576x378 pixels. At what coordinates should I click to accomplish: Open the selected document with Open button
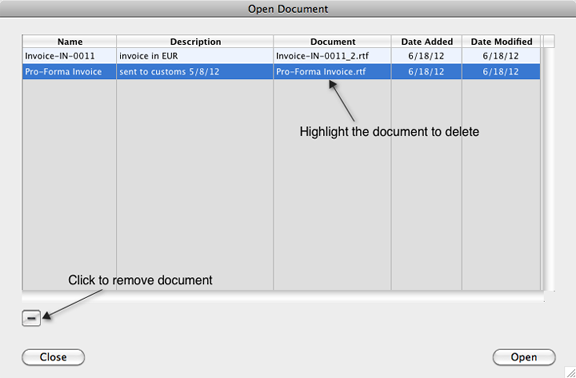(x=524, y=357)
